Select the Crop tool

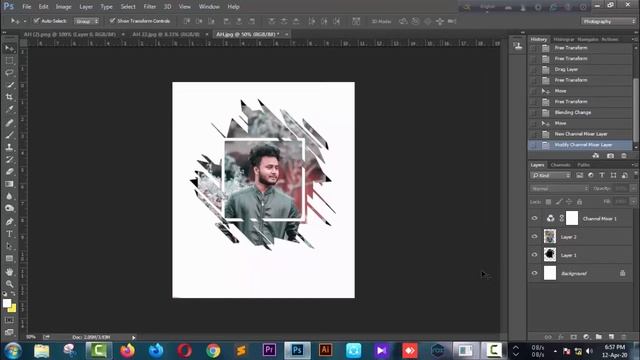[x=9, y=97]
